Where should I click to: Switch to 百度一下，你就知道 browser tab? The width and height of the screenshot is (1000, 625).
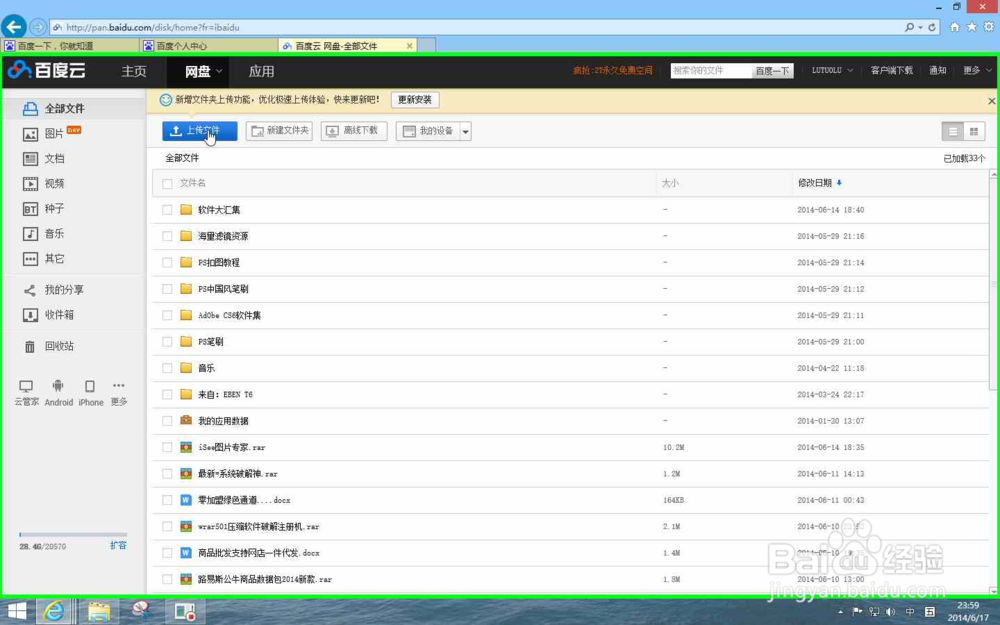[x=70, y=46]
